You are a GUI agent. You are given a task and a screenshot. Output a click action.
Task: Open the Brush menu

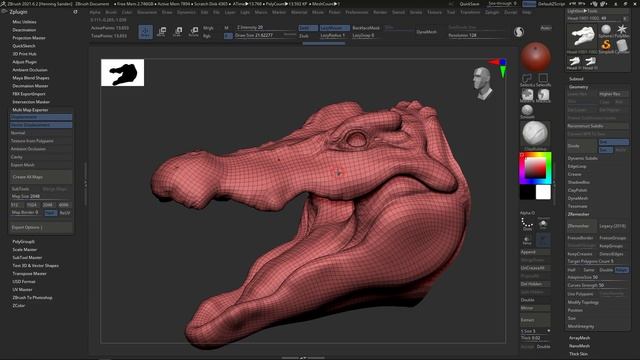[111, 12]
